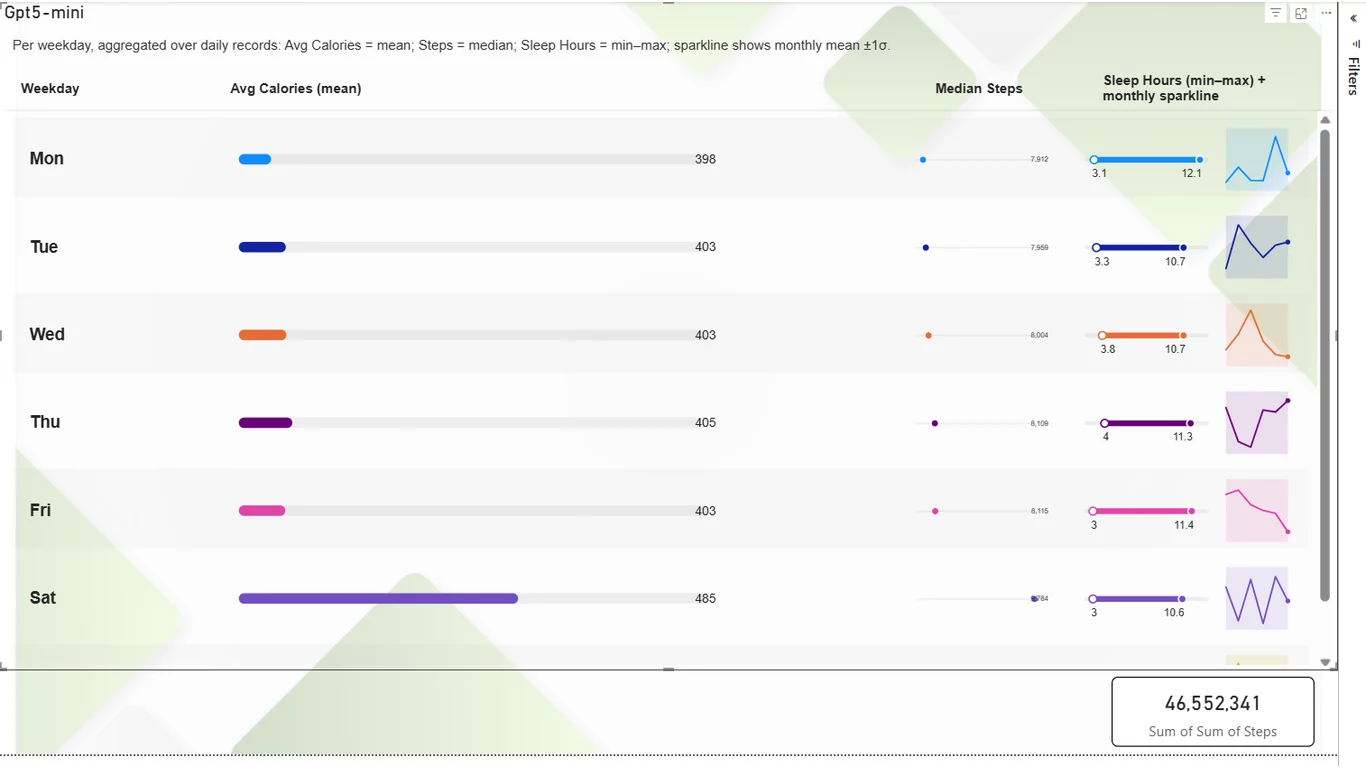Select the Tuesday sparkline chart
The height and width of the screenshot is (768, 1366).
click(x=1257, y=247)
